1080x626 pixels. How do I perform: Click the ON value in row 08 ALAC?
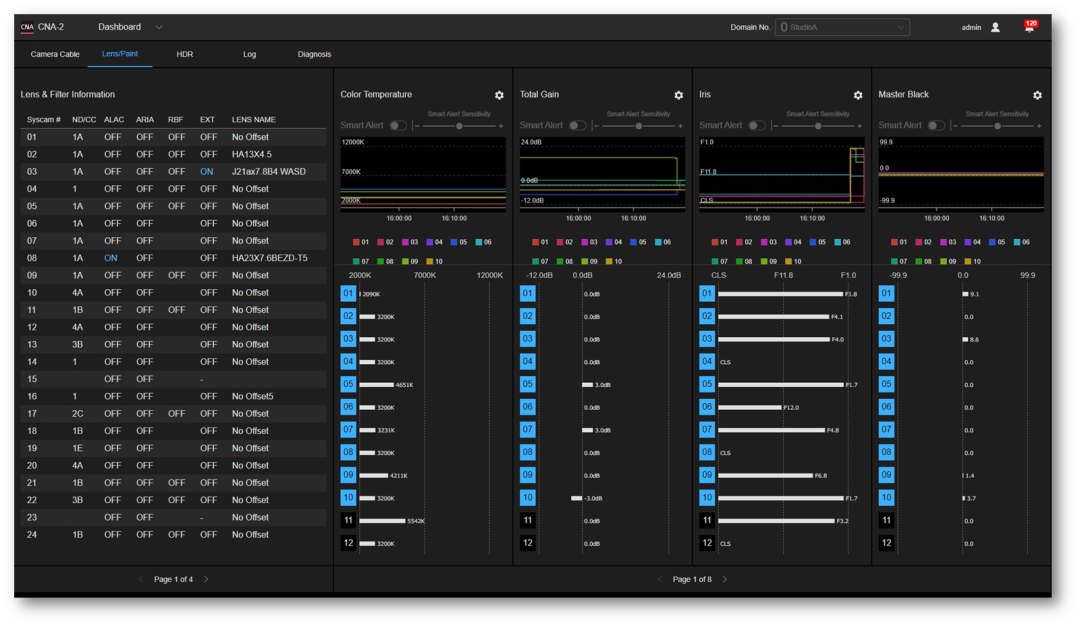click(x=111, y=258)
